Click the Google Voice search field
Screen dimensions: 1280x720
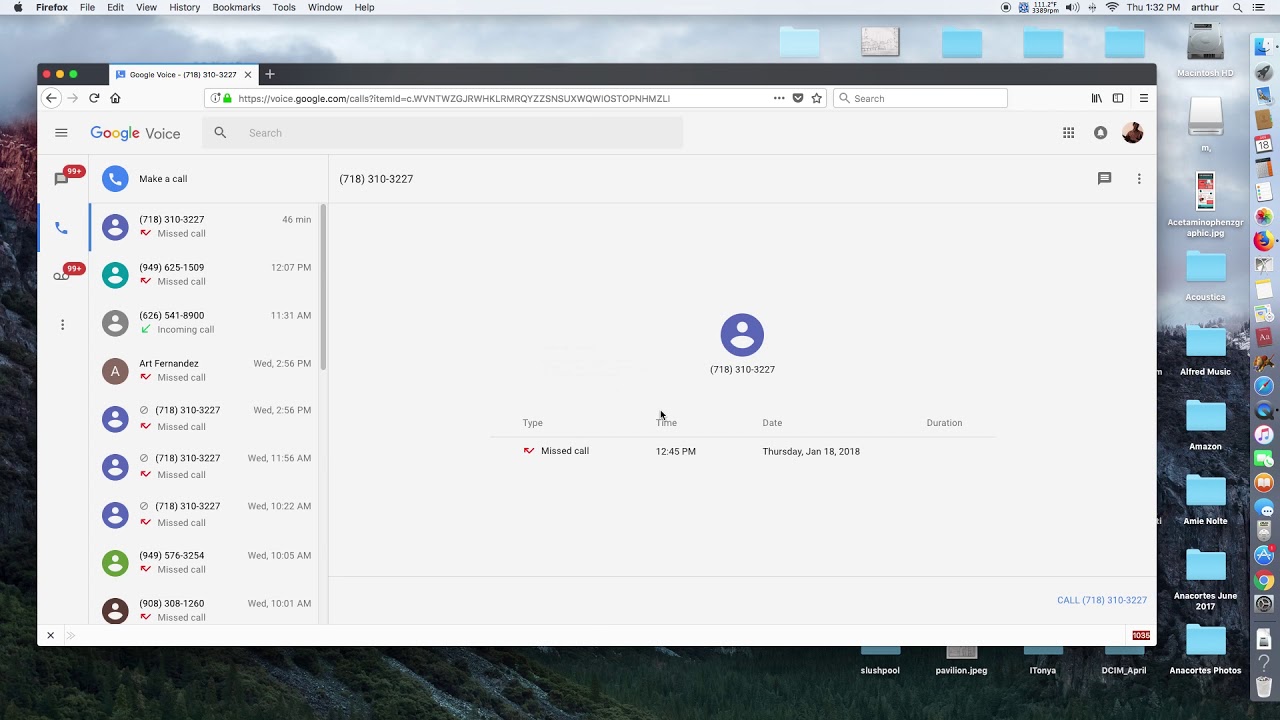pyautogui.click(x=442, y=133)
